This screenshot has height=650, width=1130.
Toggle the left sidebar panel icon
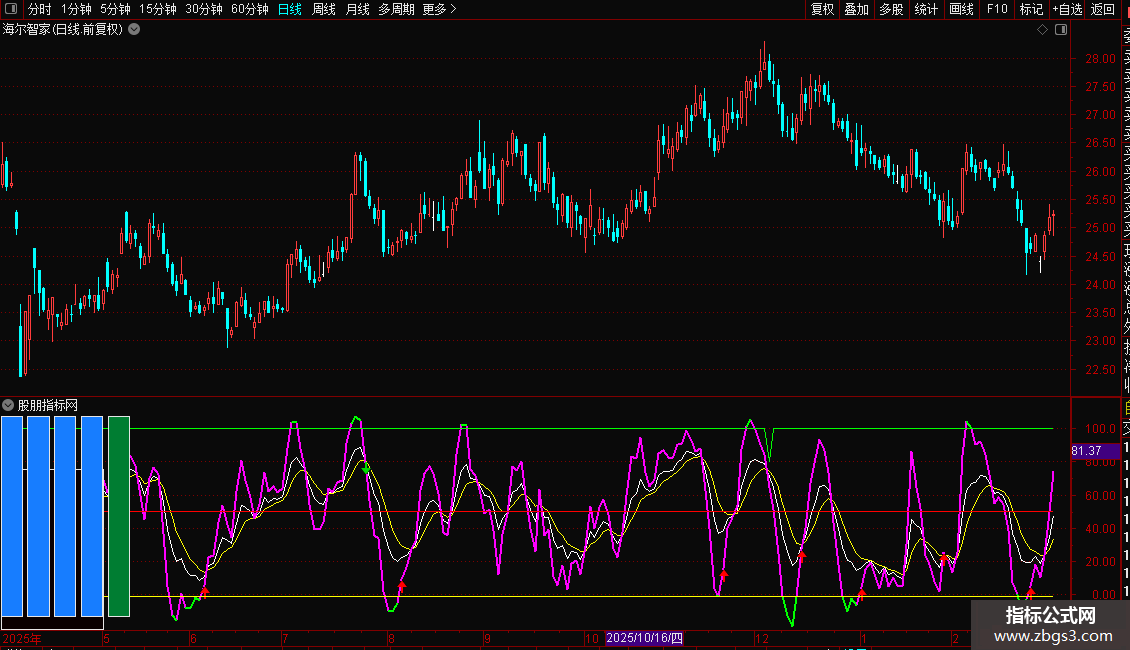[x=10, y=9]
